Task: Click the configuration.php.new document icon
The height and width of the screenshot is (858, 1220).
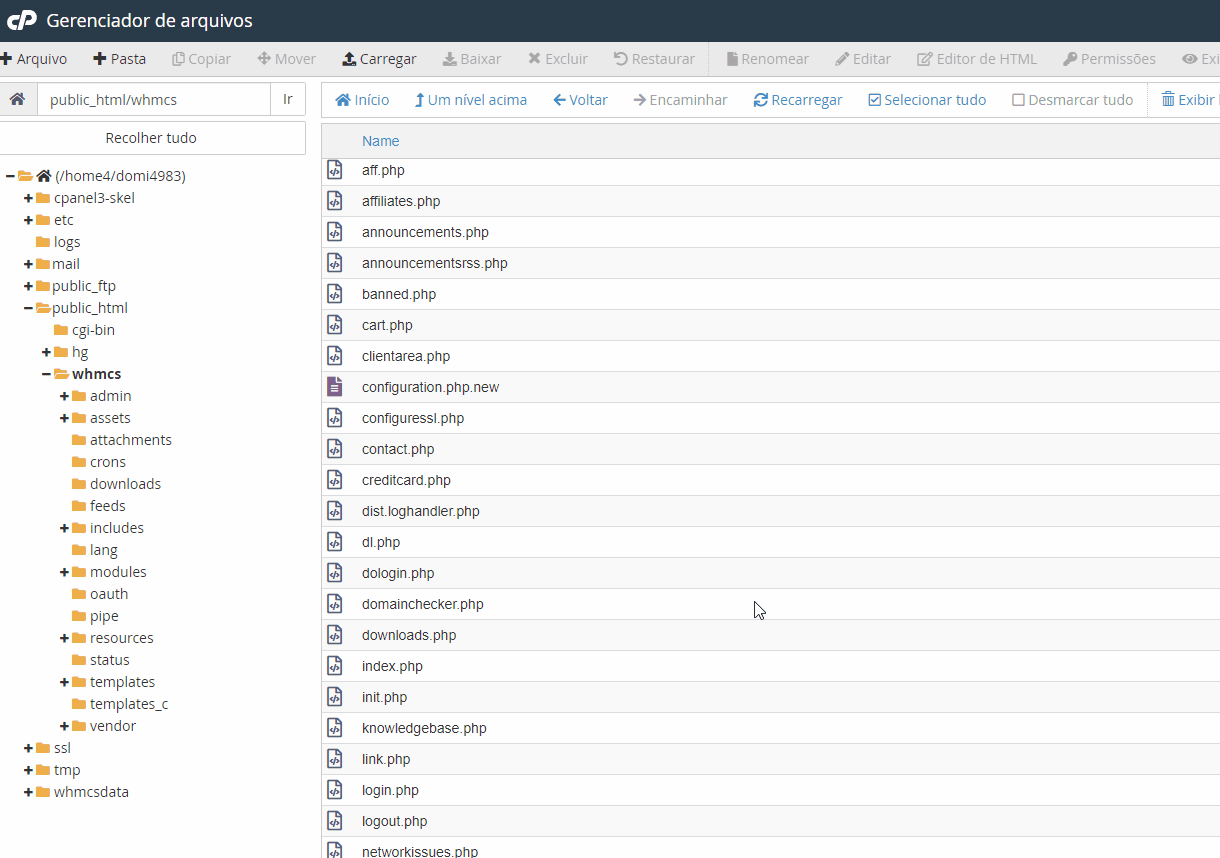Action: (x=335, y=387)
